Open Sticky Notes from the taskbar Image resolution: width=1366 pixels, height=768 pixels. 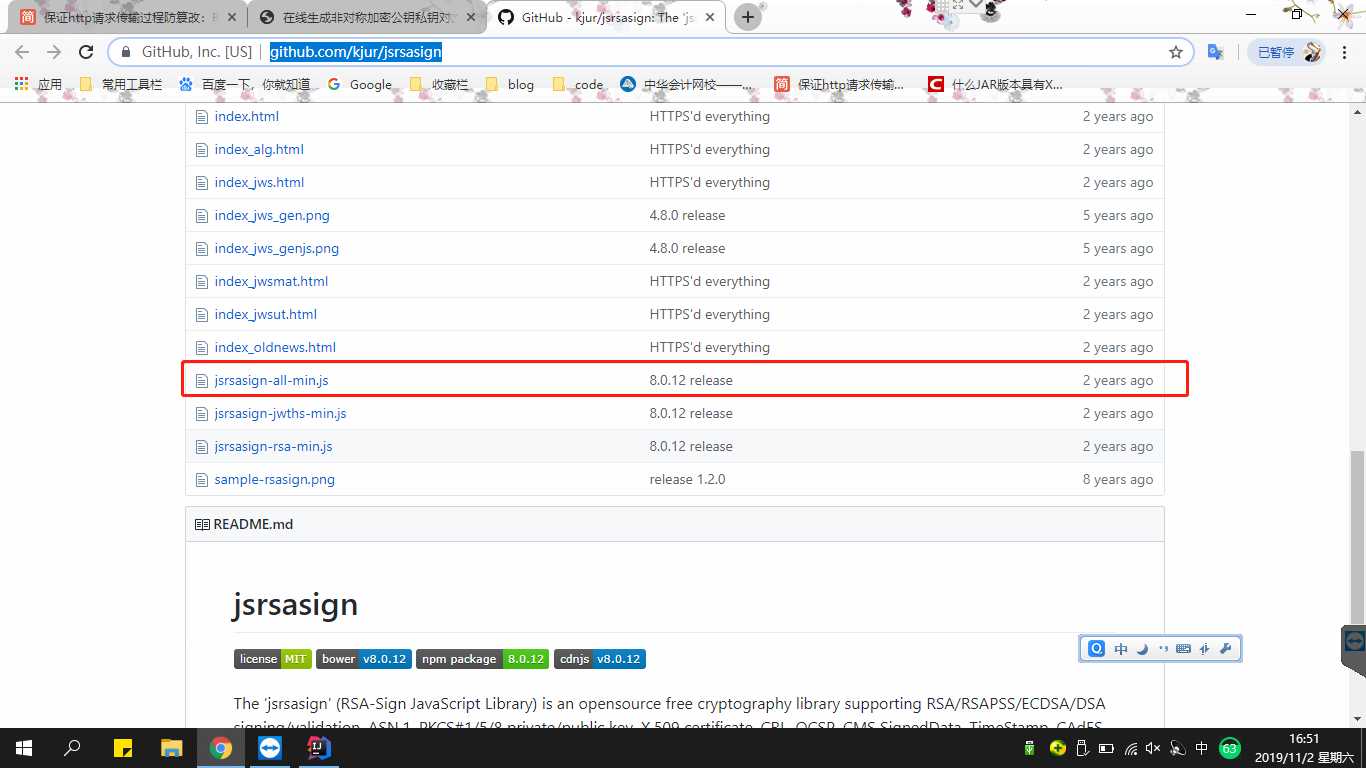pos(123,748)
